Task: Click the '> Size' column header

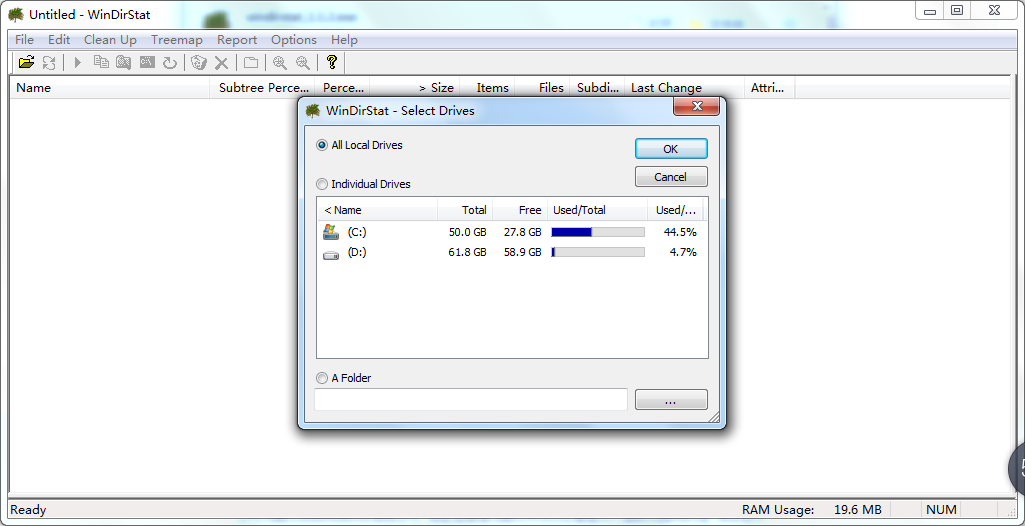Action: pos(415,88)
